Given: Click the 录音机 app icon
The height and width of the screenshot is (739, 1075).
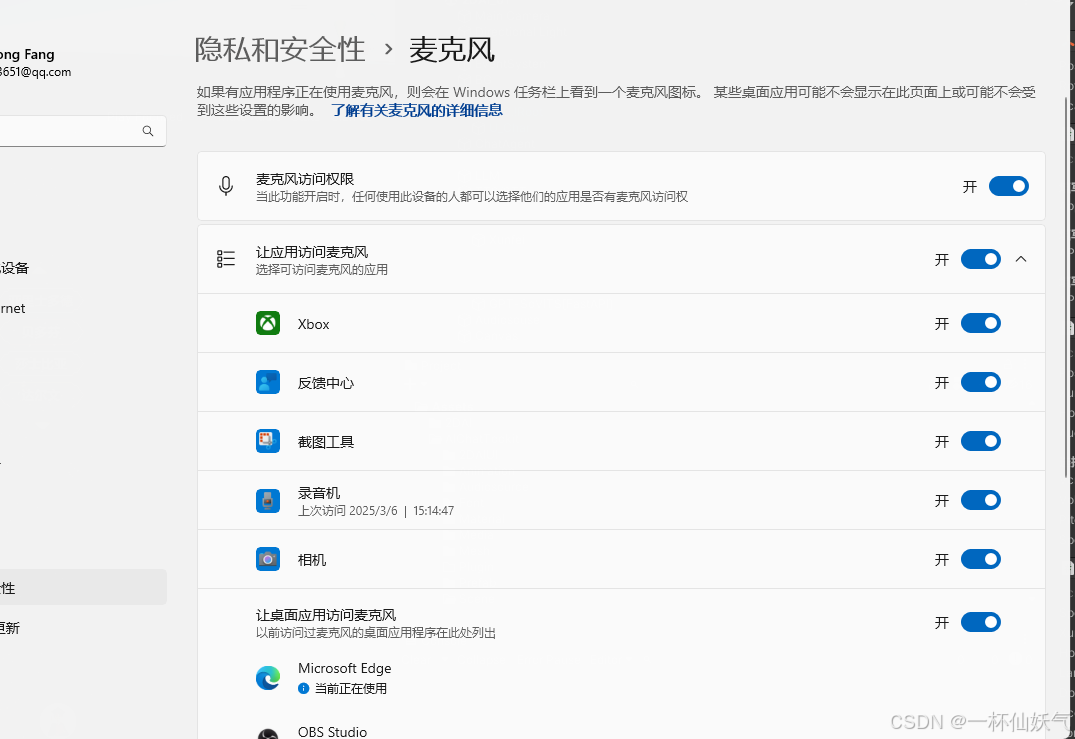Looking at the screenshot, I should [x=267, y=500].
